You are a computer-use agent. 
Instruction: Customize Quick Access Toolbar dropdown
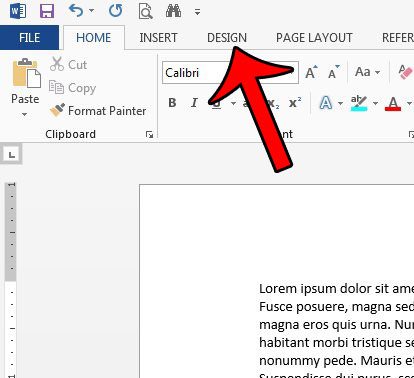coord(197,12)
